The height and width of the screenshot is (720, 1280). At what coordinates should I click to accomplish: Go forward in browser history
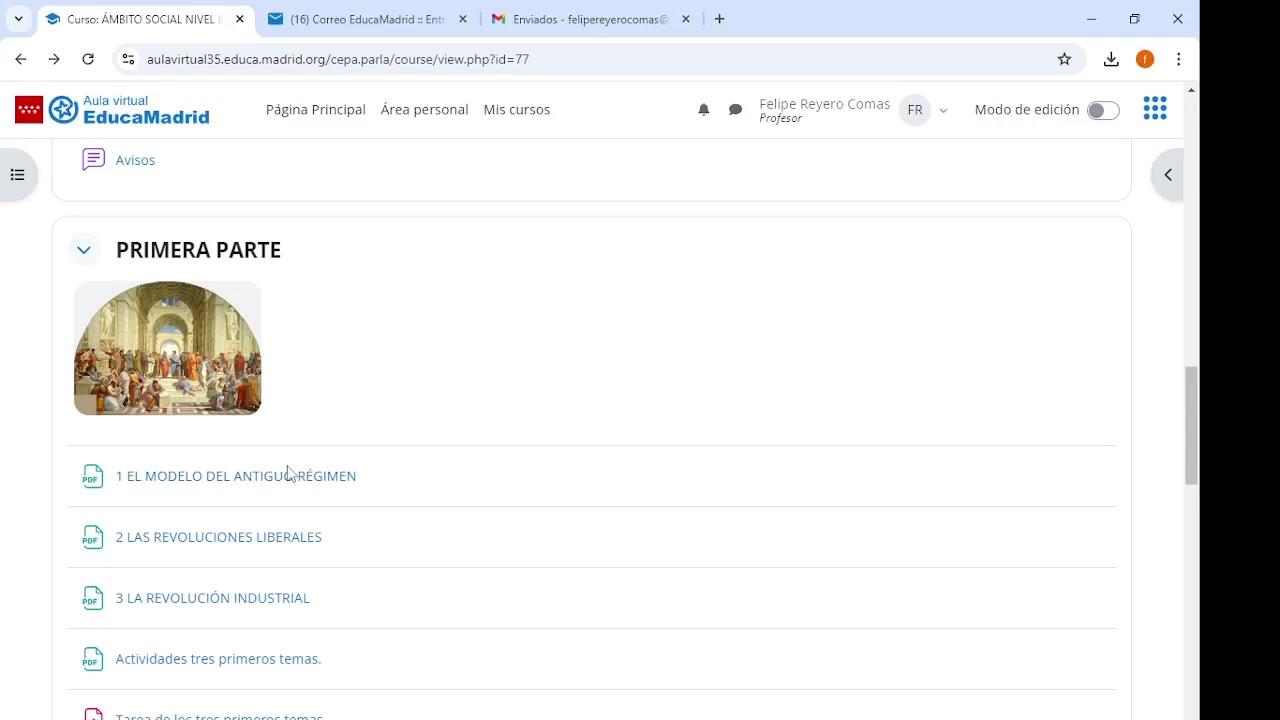pyautogui.click(x=54, y=59)
